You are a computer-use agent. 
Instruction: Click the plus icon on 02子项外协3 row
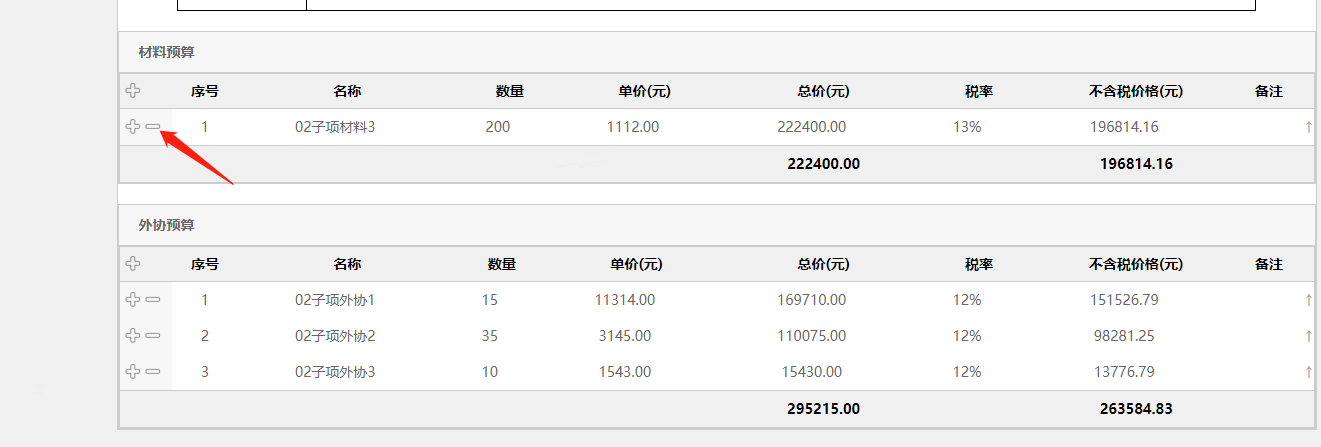pos(133,371)
